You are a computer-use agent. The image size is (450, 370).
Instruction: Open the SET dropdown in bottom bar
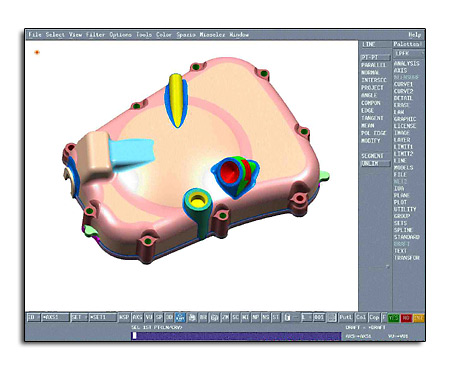79,317
